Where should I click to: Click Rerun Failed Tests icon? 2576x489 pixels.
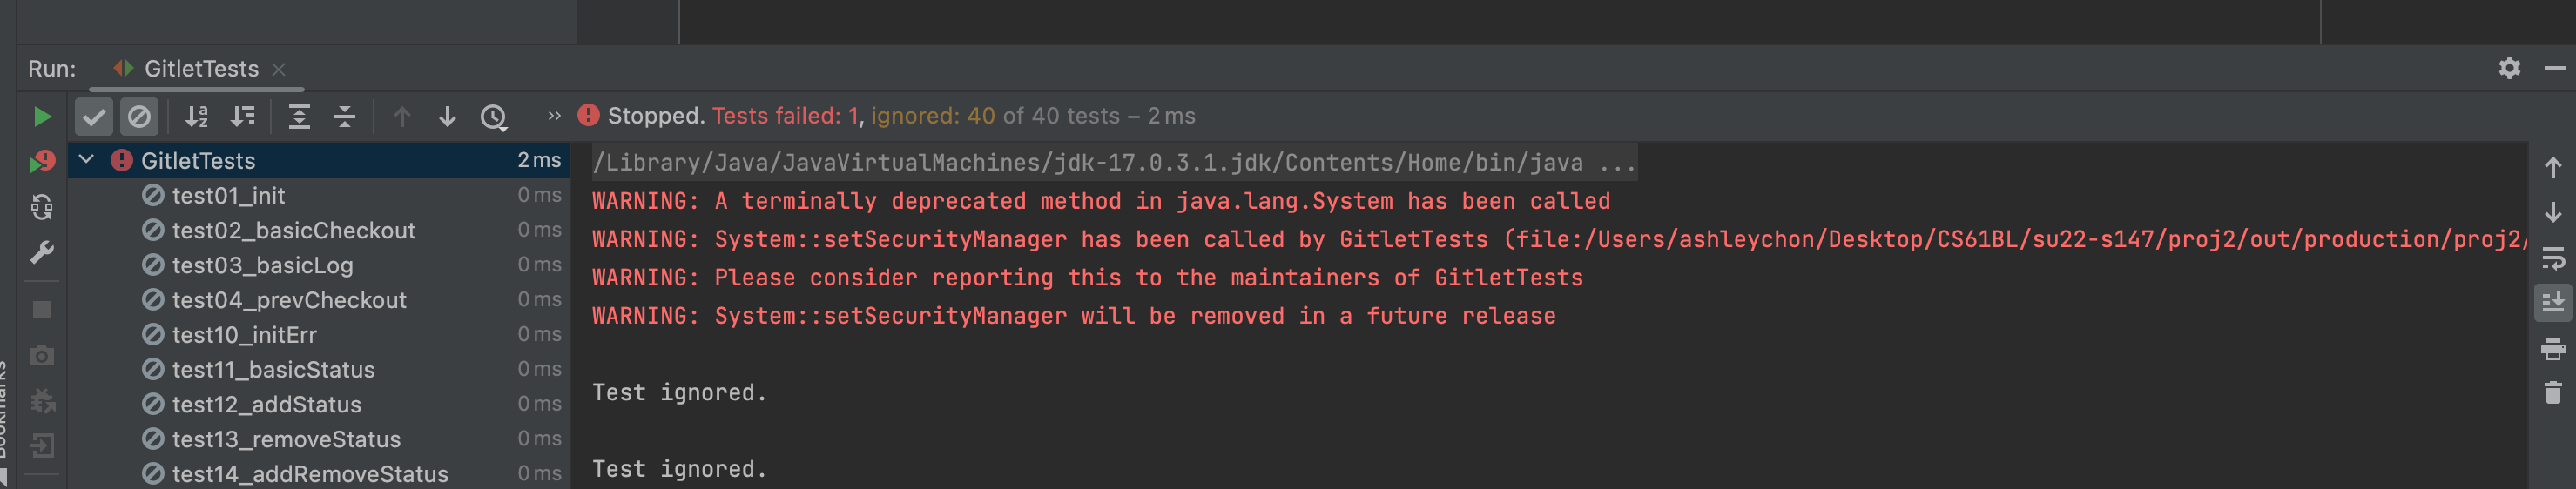point(42,162)
